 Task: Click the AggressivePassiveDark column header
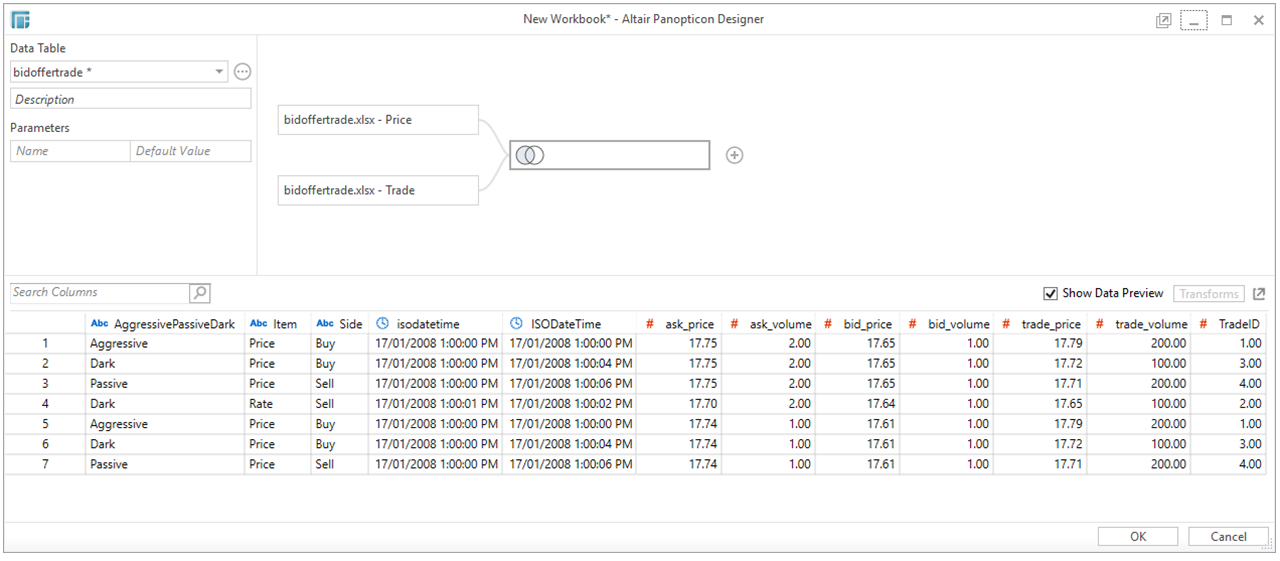(x=164, y=324)
